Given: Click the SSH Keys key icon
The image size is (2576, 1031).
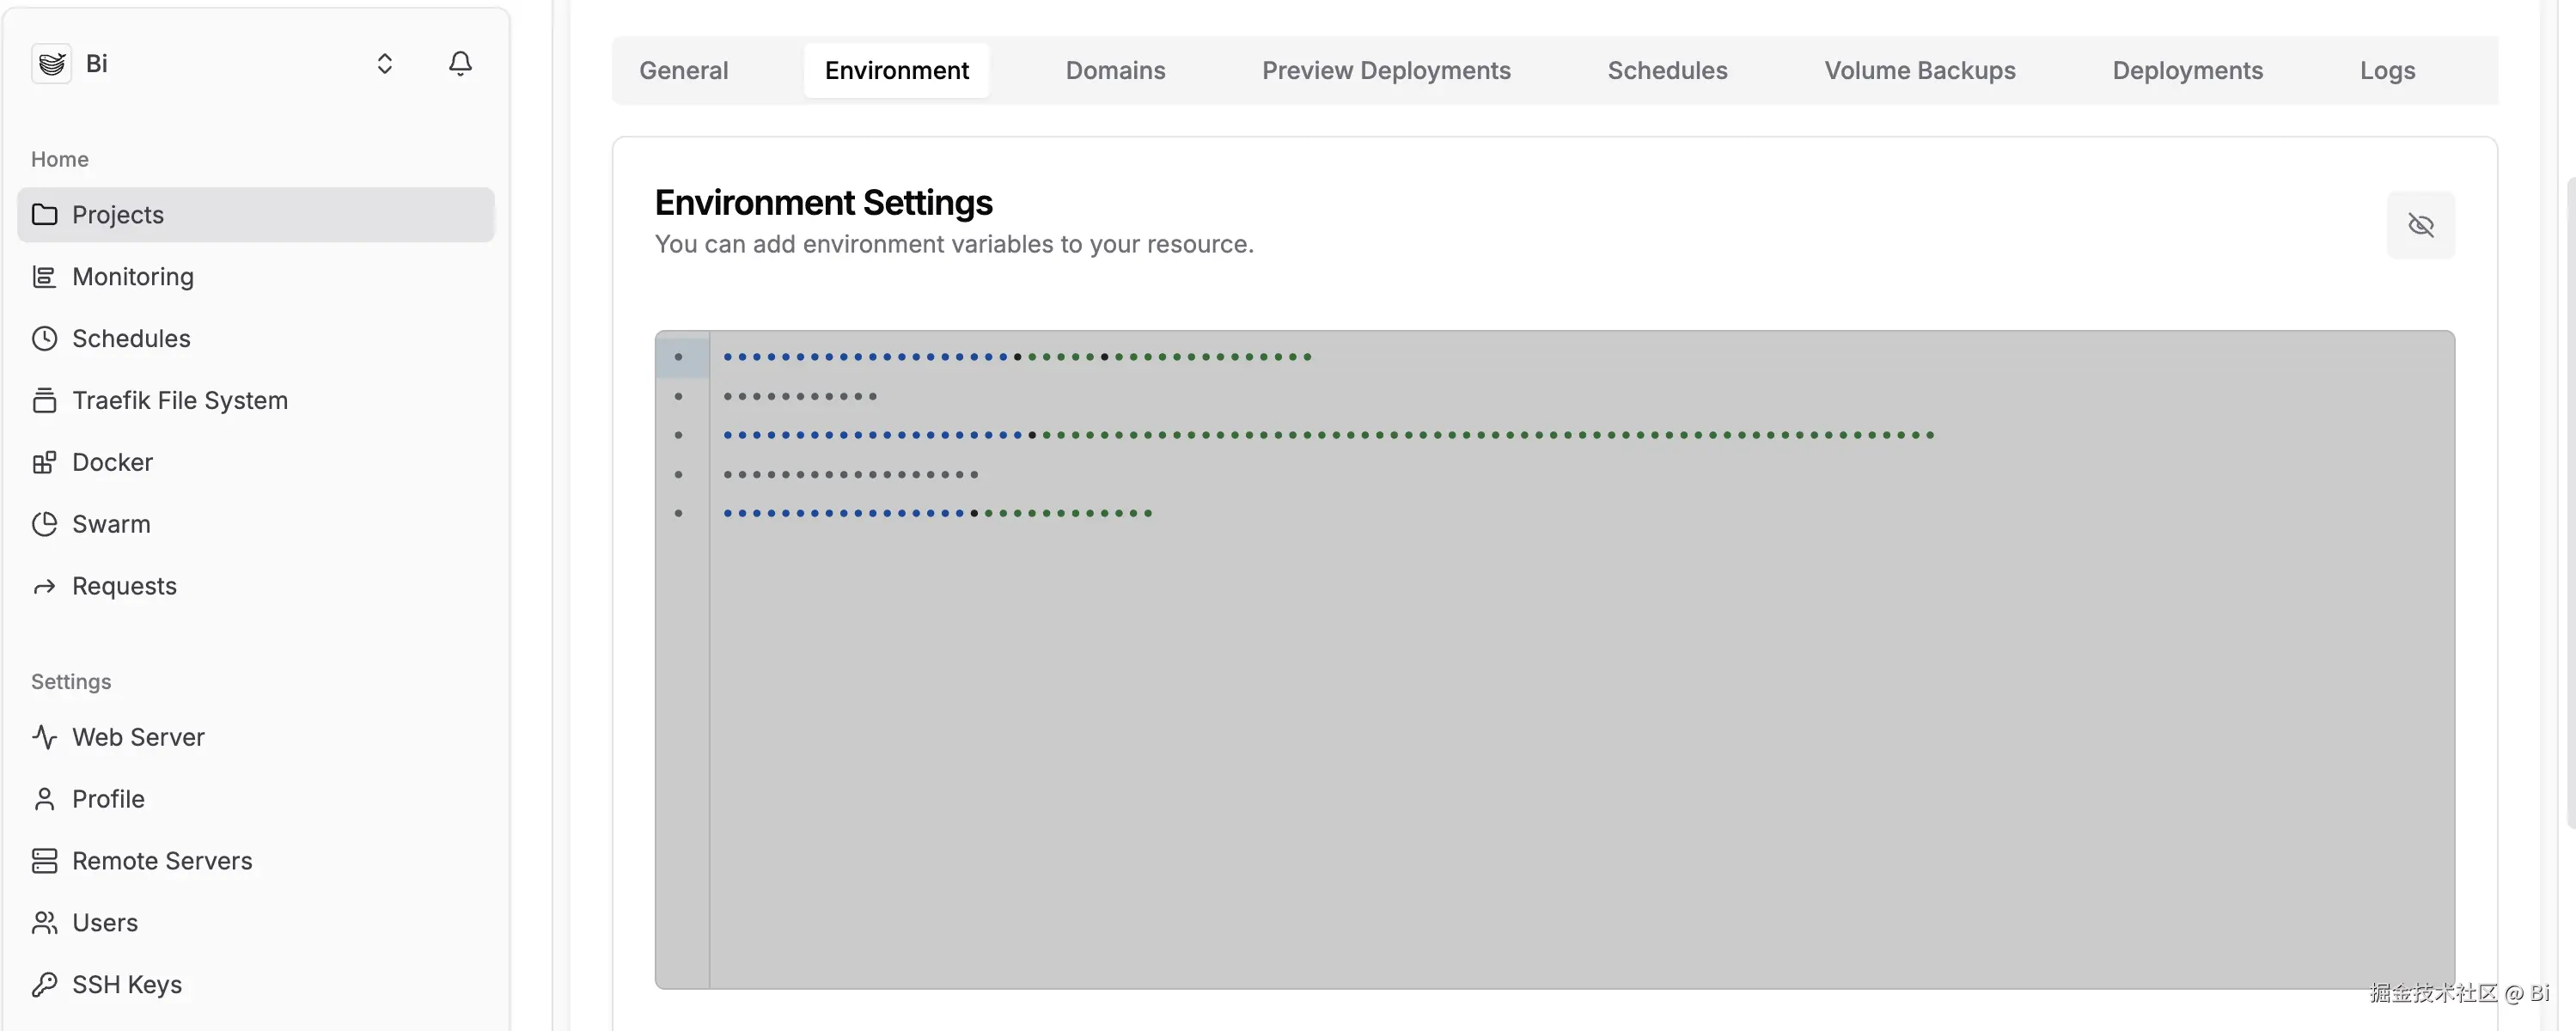Looking at the screenshot, I should point(44,985).
